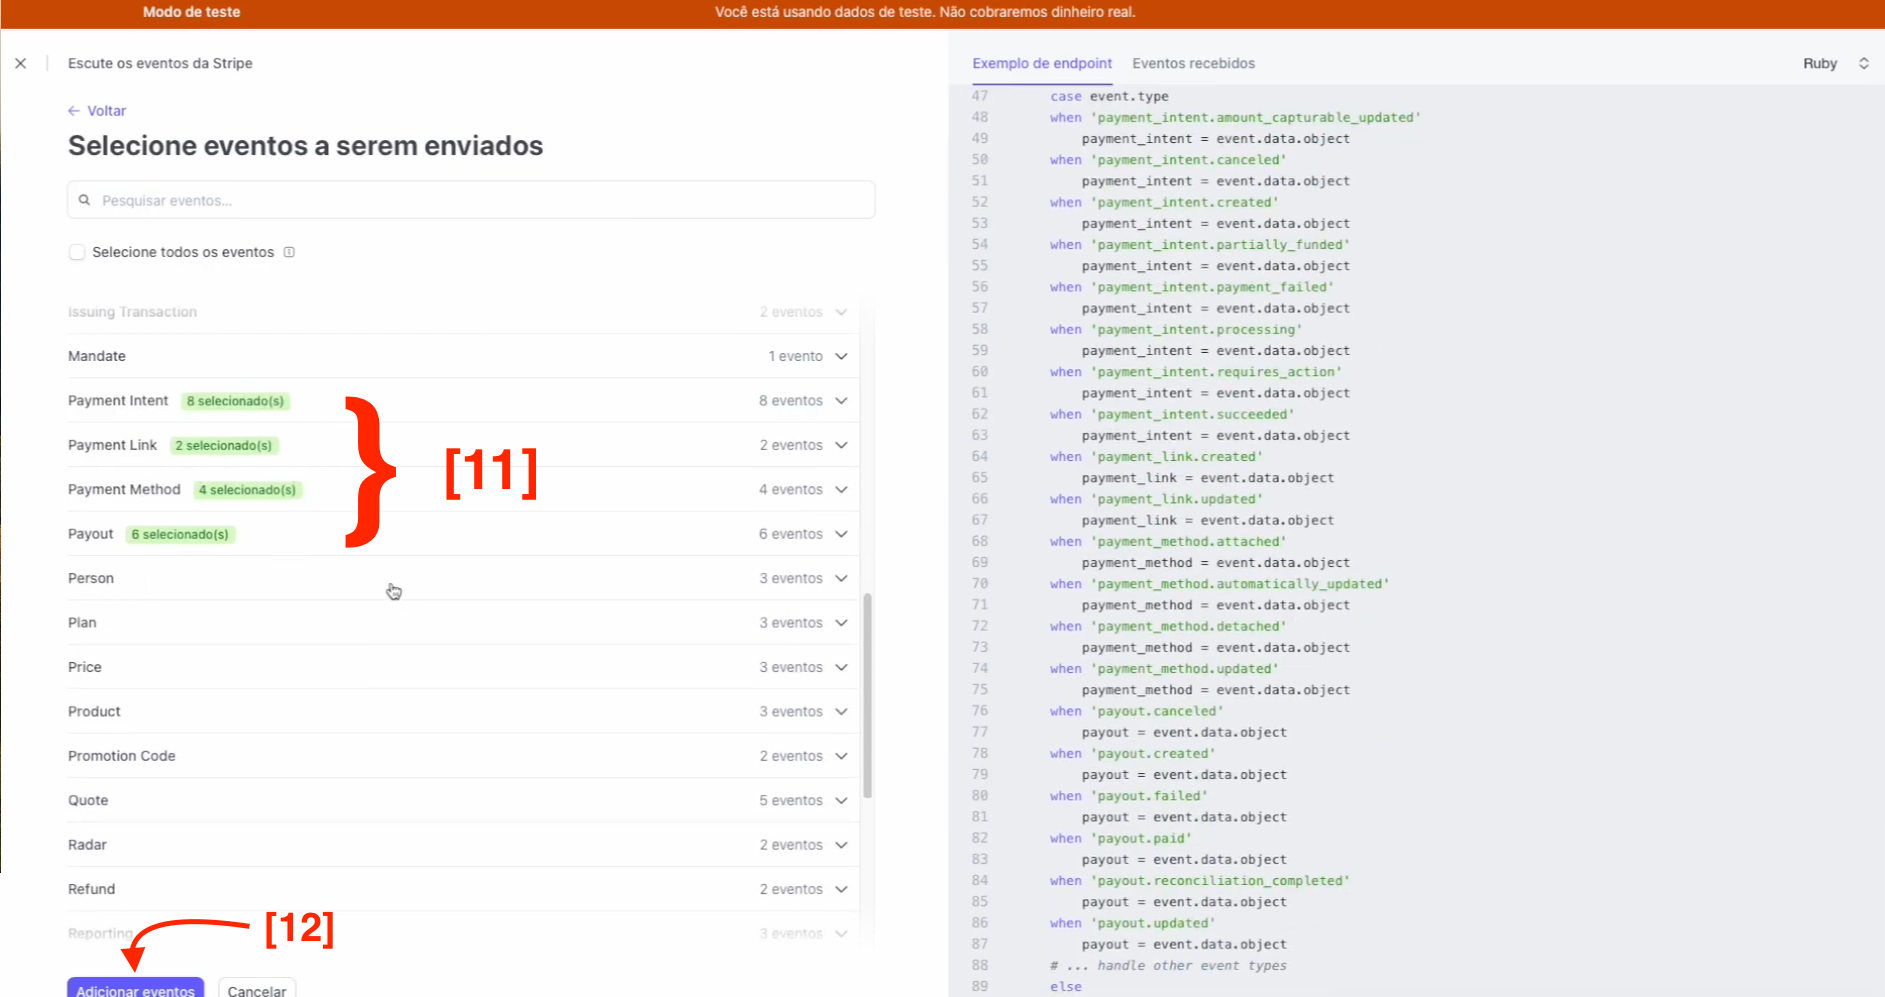Click the magnifier icon in search field
1885x997 pixels.
tap(85, 200)
